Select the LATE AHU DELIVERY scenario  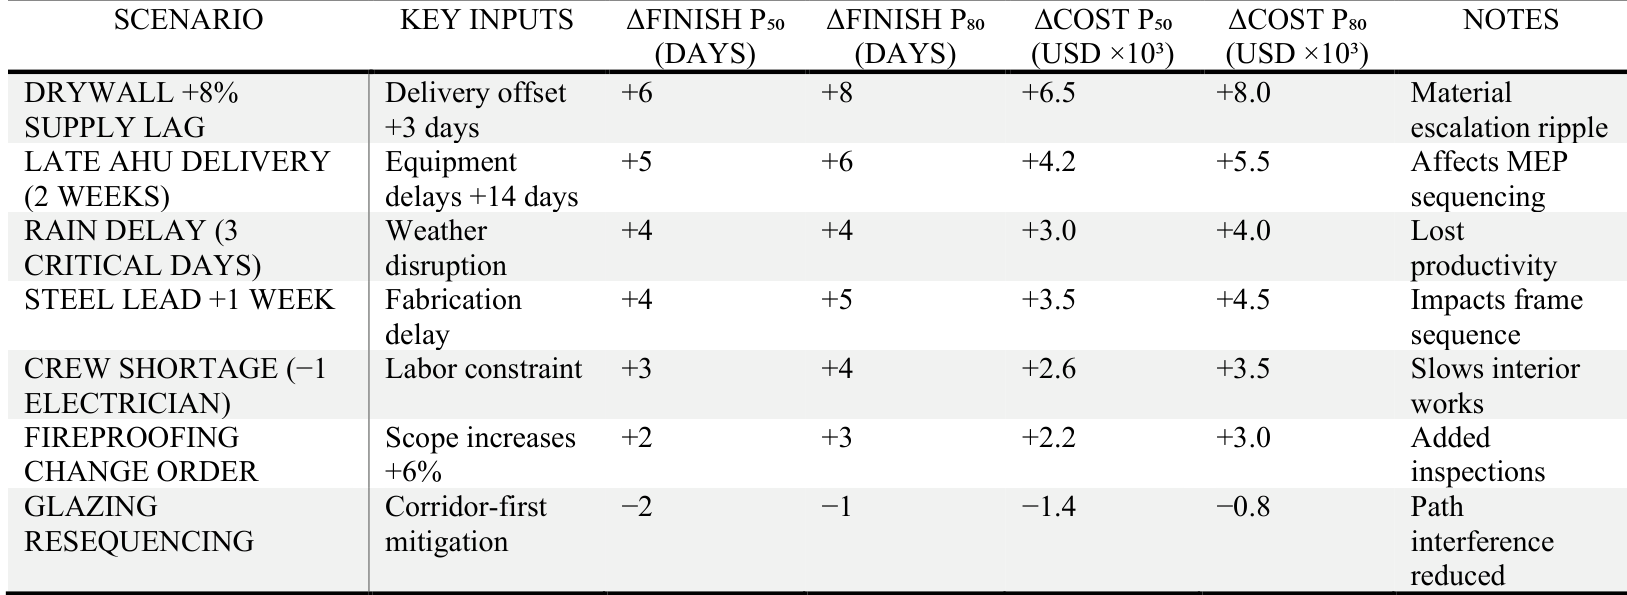click(176, 179)
